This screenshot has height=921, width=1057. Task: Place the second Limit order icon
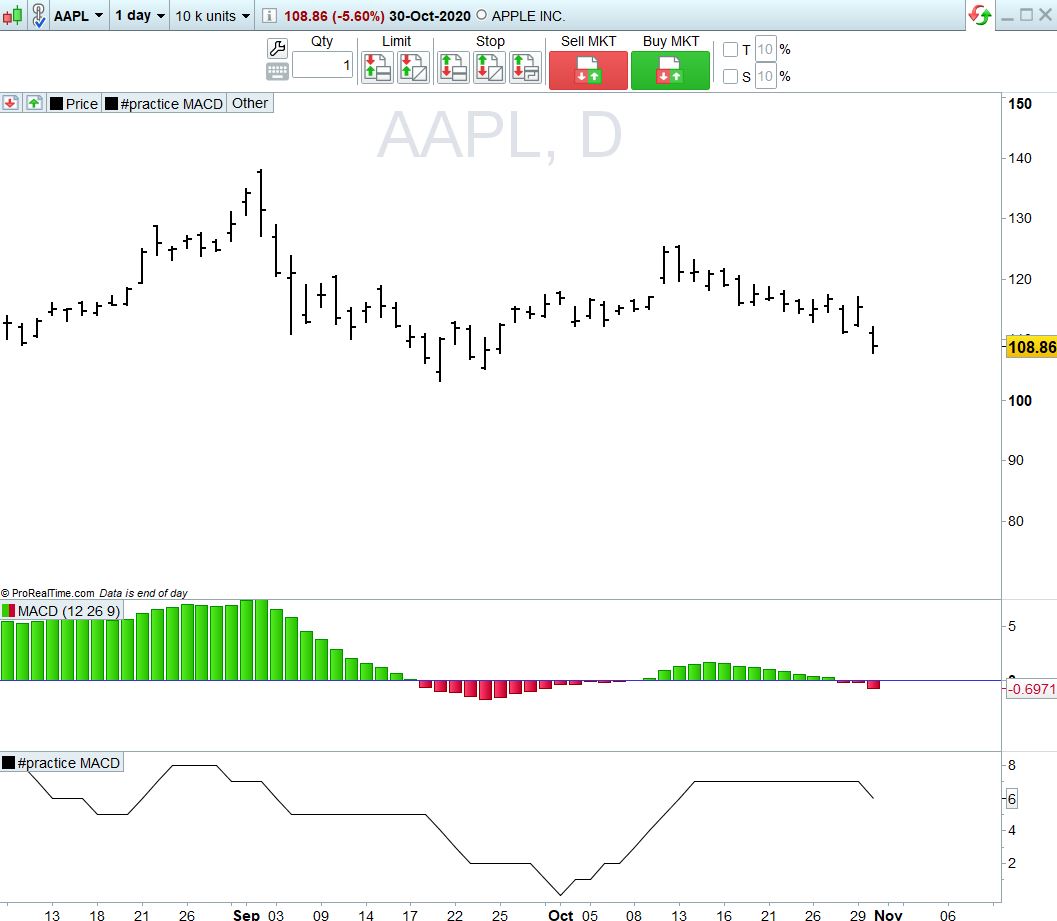pyautogui.click(x=413, y=68)
